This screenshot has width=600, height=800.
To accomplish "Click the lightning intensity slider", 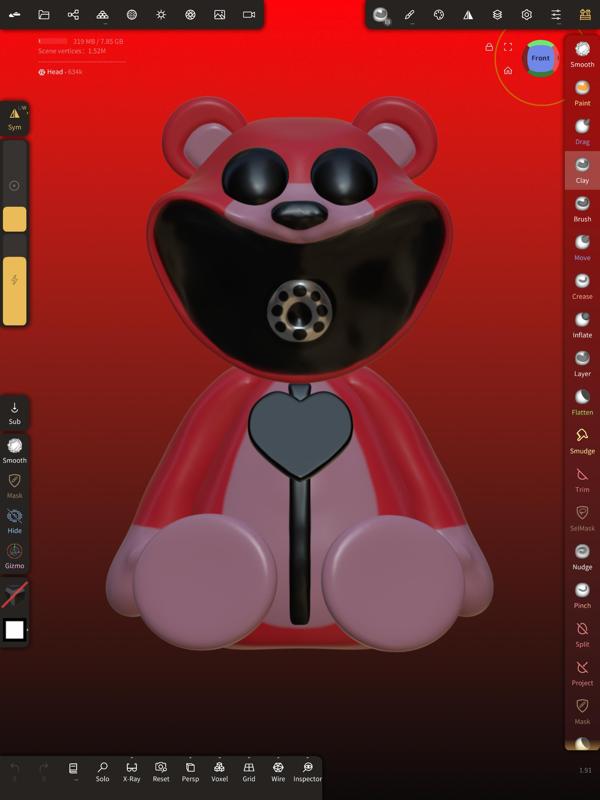I will click(x=14, y=280).
